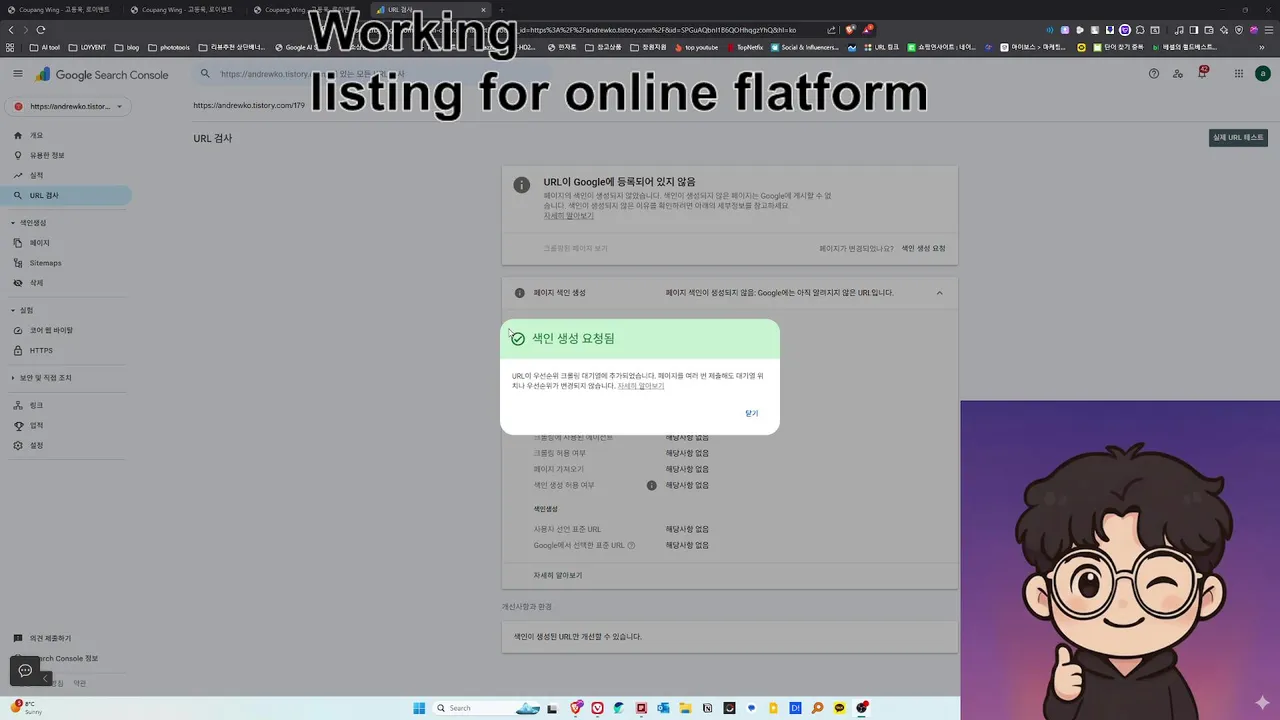Image resolution: width=1280 pixels, height=720 pixels.
Task: Go back in browser
Action: (x=10, y=30)
